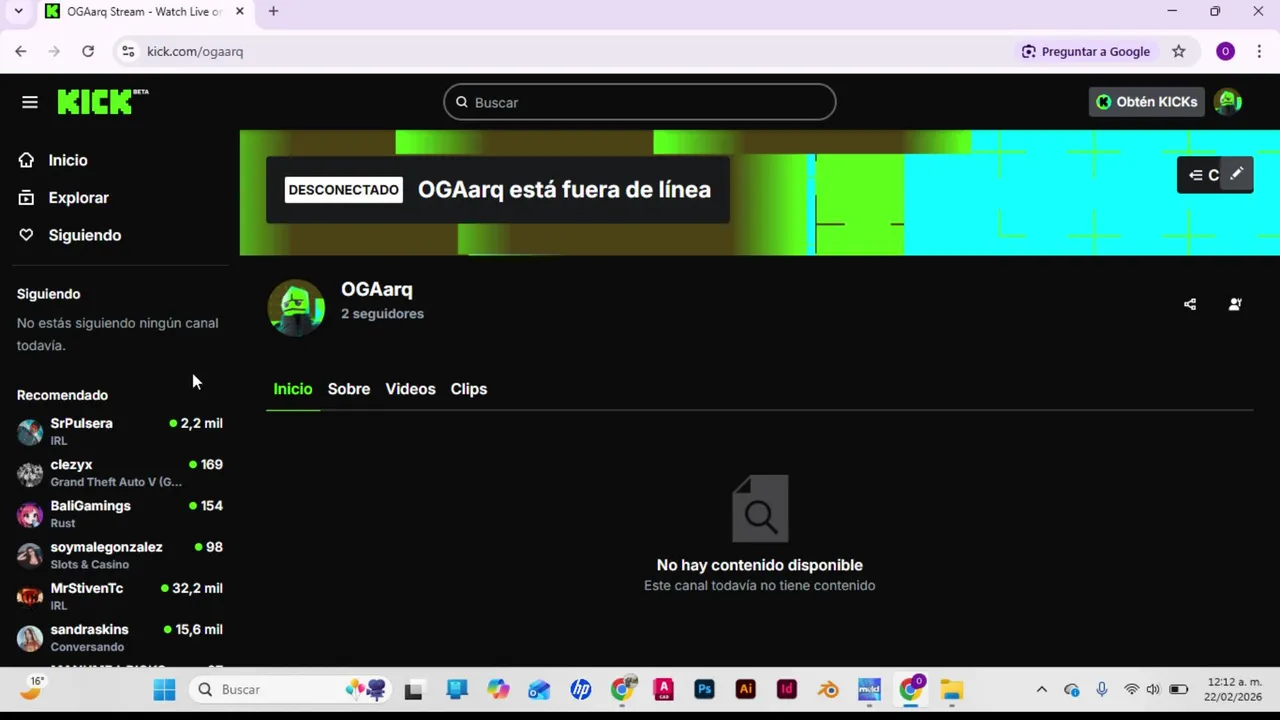Click the KICK logo

click(x=102, y=101)
